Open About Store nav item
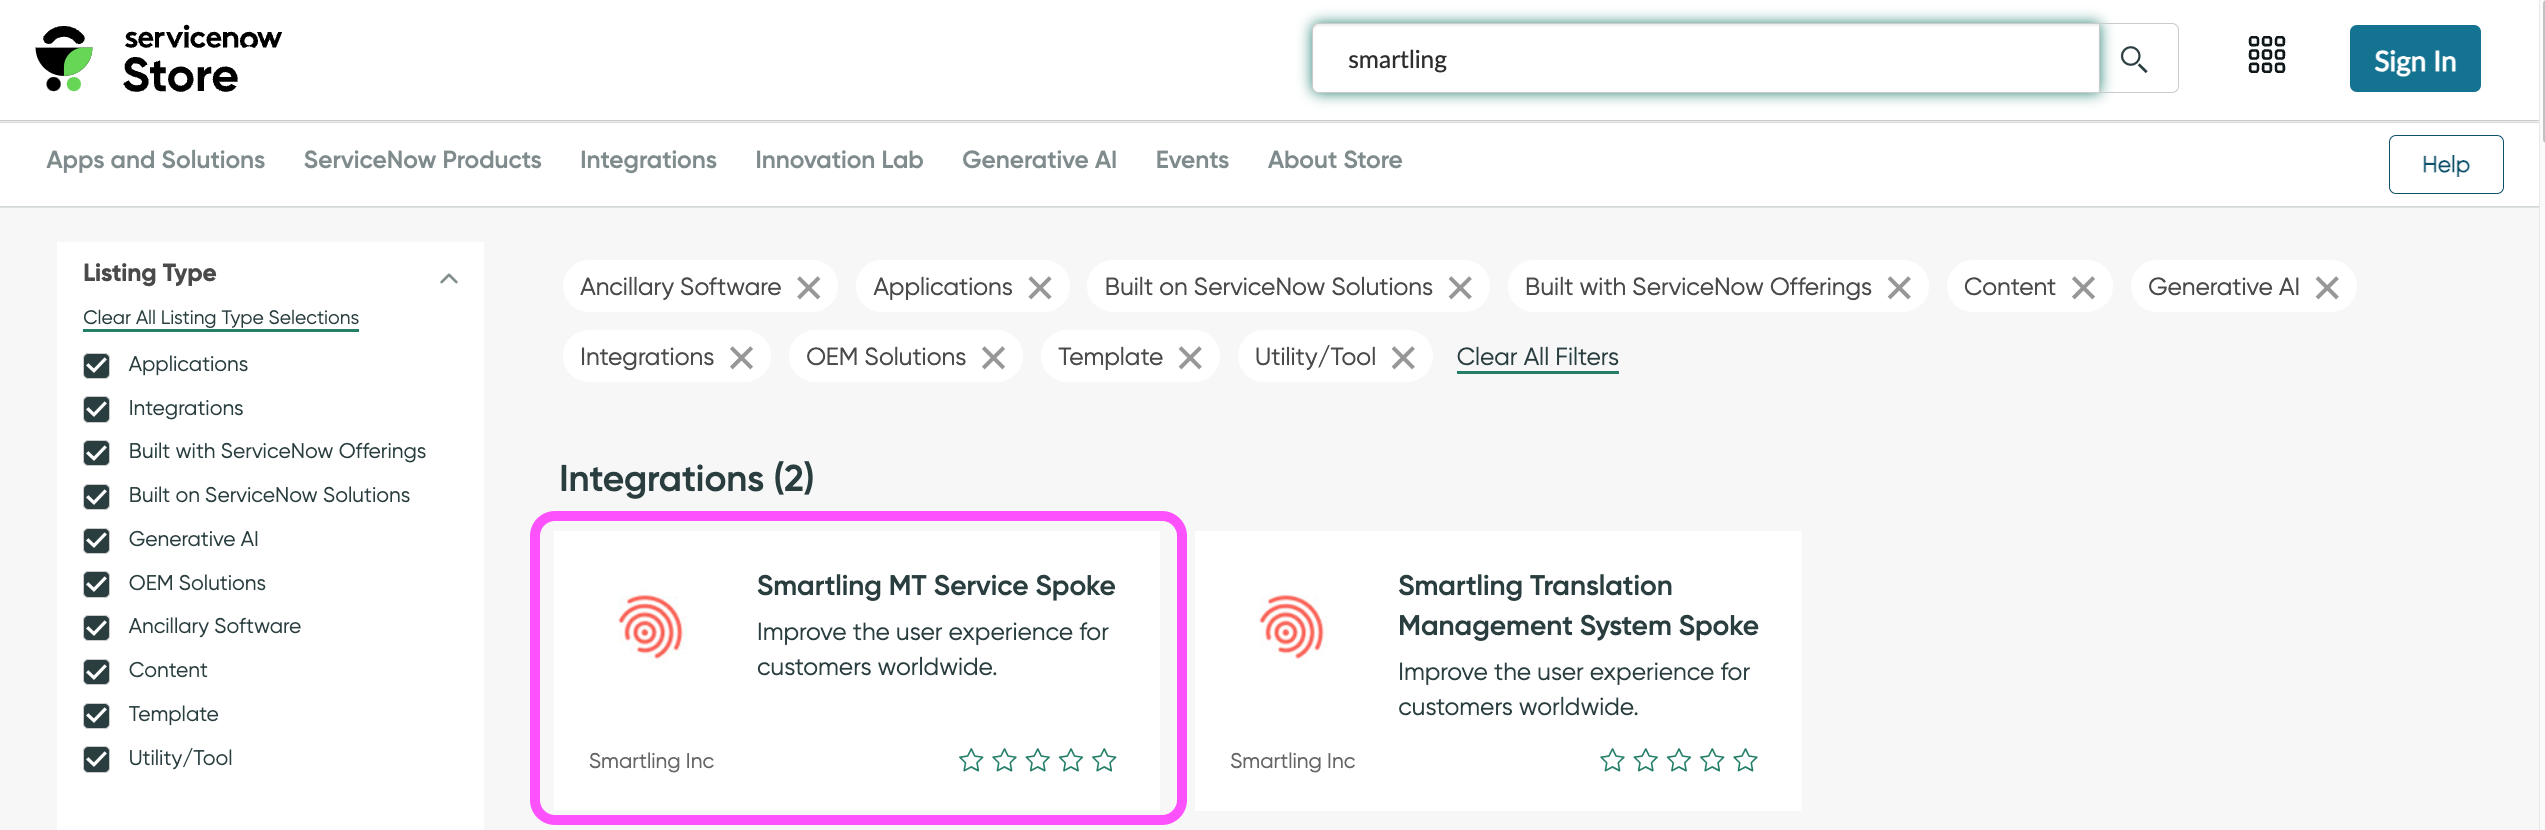The width and height of the screenshot is (2545, 830). coord(1335,160)
